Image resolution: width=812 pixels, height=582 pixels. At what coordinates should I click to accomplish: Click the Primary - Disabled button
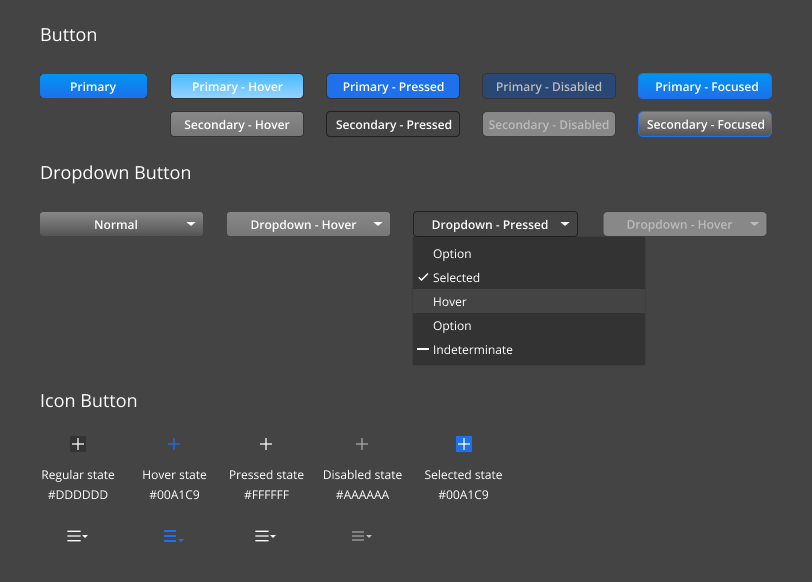548,86
